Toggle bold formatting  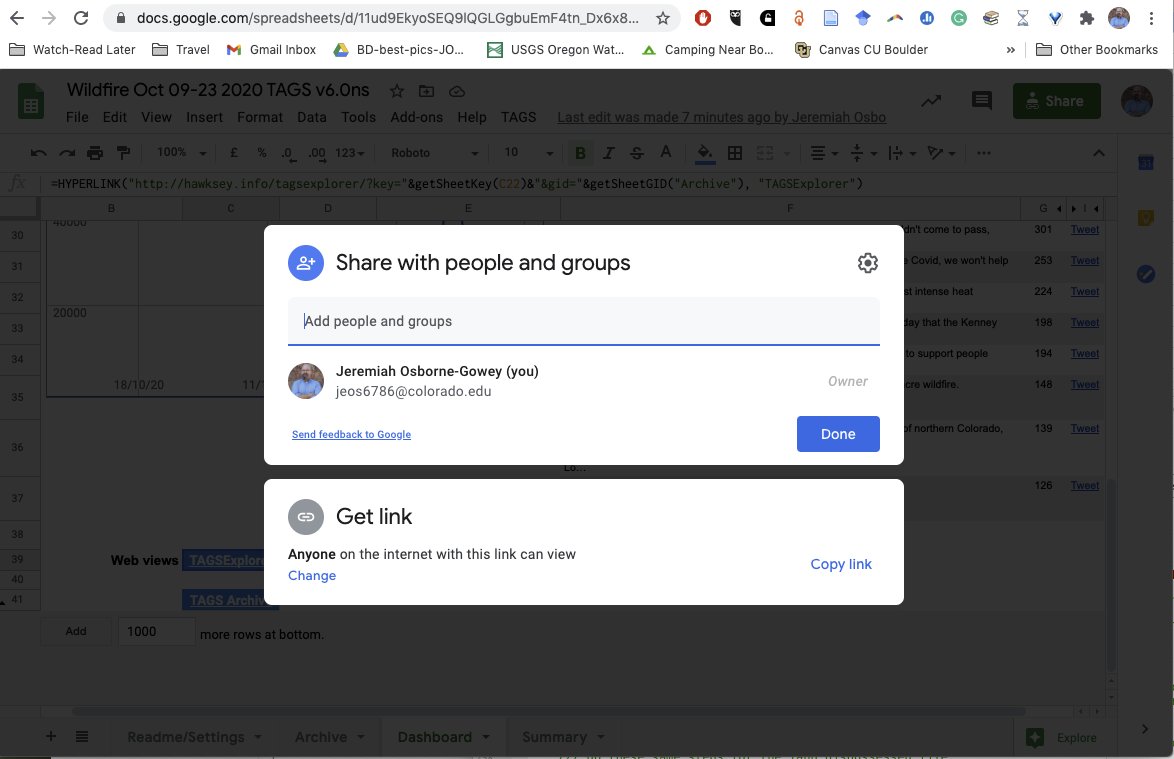point(580,153)
